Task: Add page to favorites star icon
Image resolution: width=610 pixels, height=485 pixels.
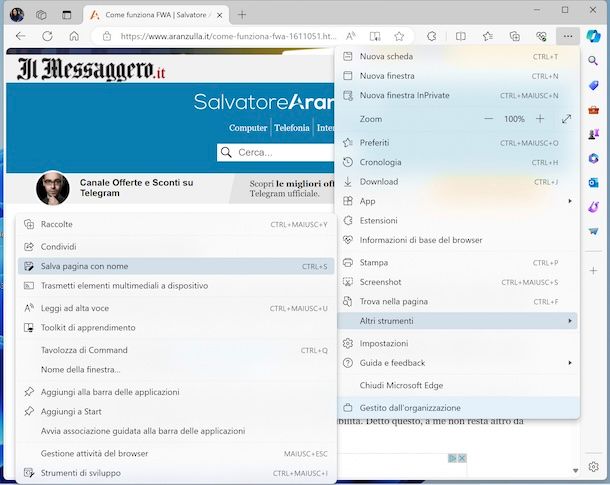Action: click(399, 36)
